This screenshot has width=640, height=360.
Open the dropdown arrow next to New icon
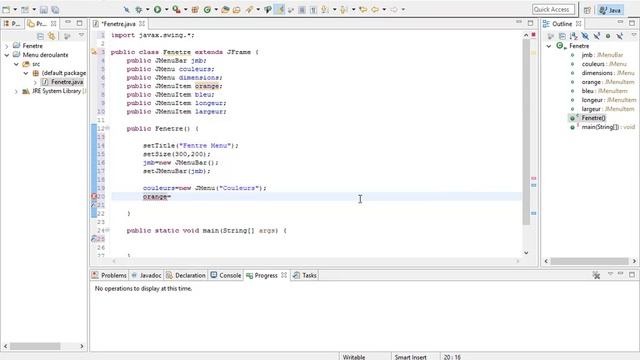coord(15,10)
